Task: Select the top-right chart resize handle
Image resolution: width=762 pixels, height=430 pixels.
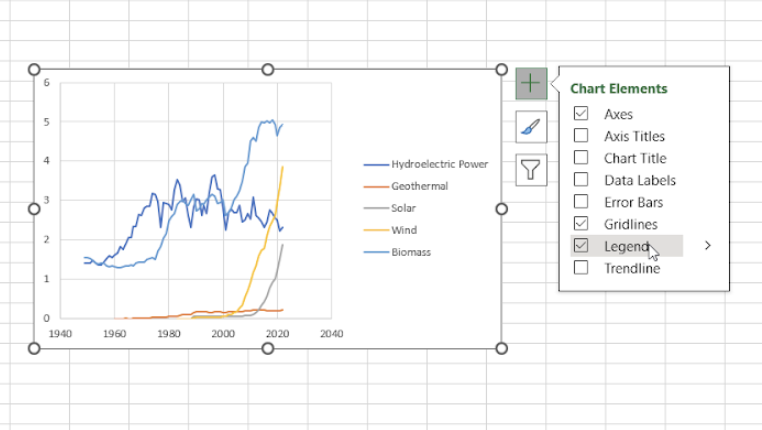Action: click(x=502, y=69)
